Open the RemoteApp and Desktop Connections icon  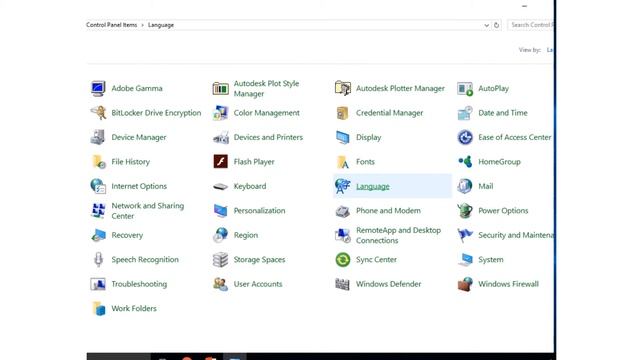click(342, 235)
